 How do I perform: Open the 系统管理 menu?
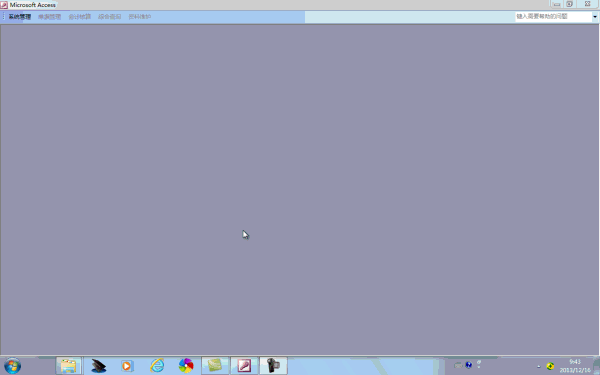[20, 17]
